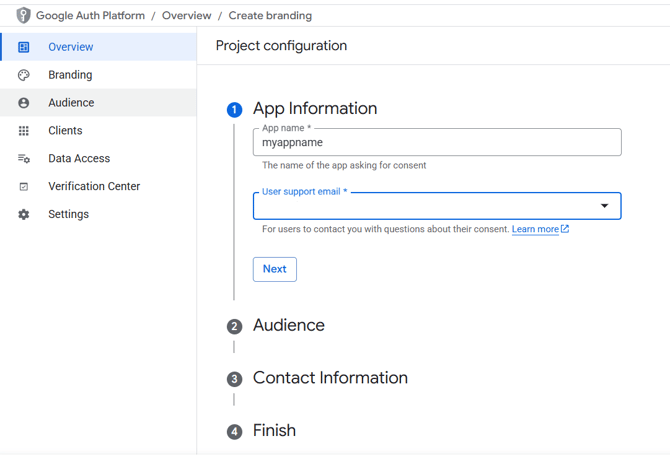Click the Overview breadcrumb link

[x=186, y=16]
